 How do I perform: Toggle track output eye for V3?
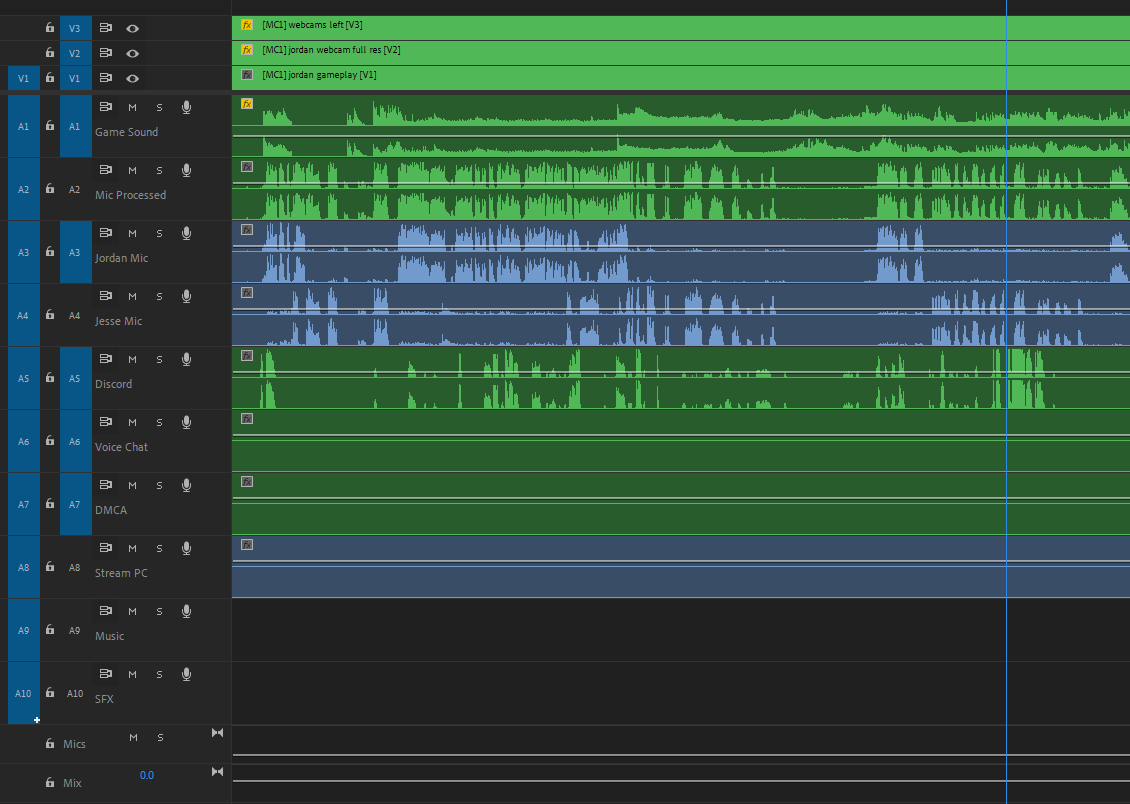[x=132, y=28]
